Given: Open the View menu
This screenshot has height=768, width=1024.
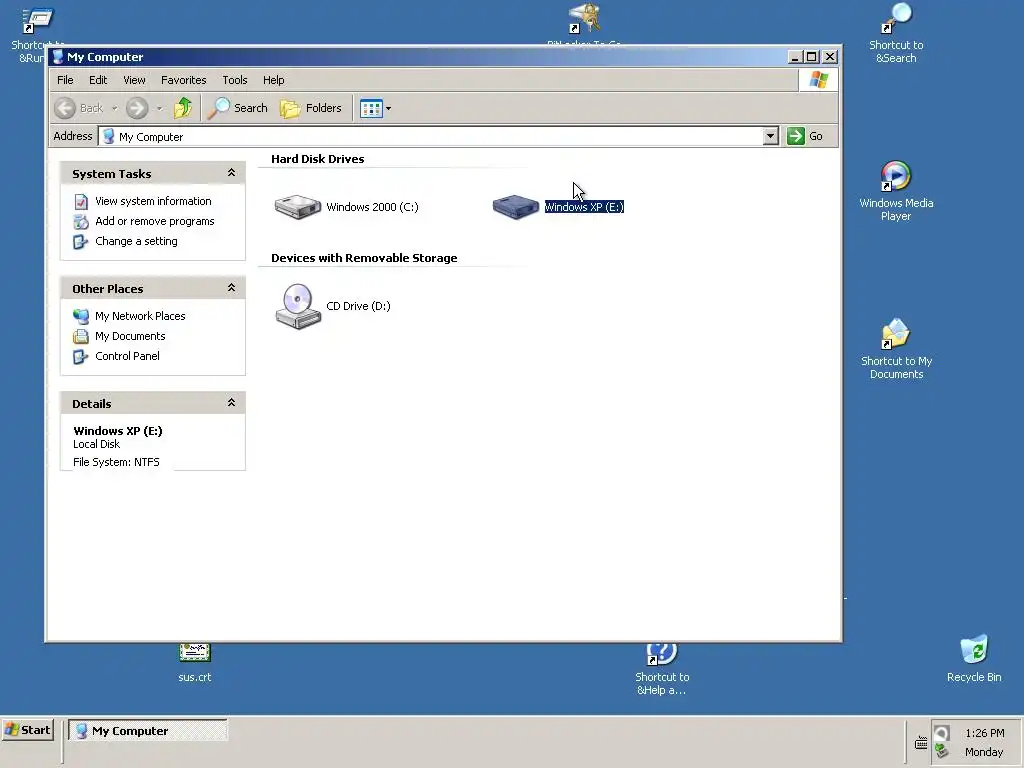Looking at the screenshot, I should (x=134, y=80).
